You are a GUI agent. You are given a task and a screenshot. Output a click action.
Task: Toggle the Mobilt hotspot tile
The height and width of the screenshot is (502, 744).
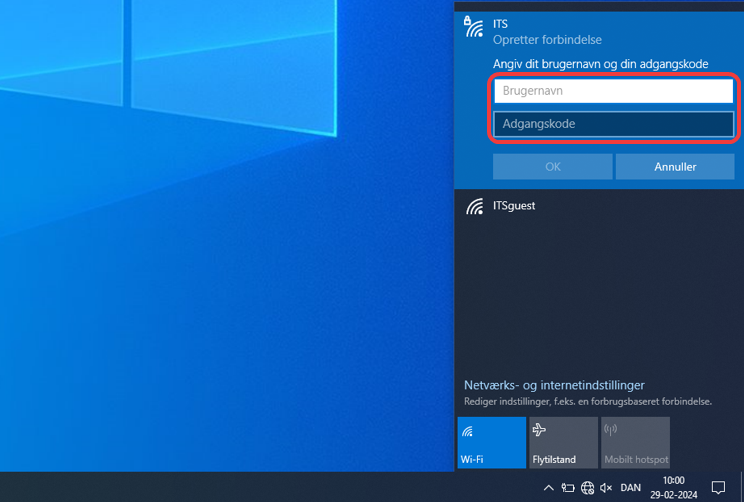635,442
